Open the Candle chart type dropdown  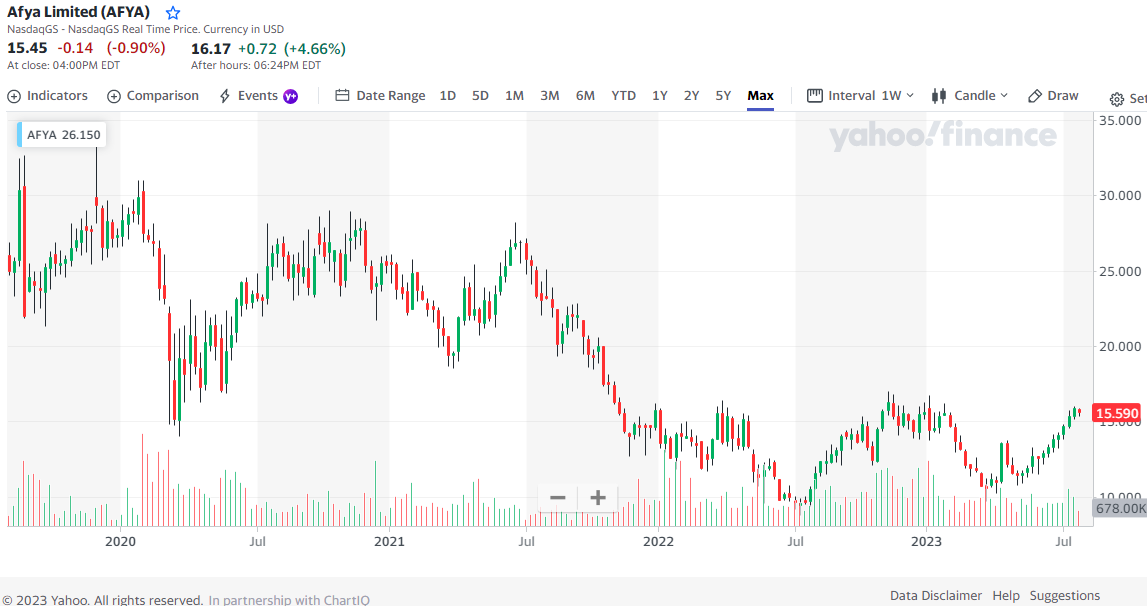click(970, 96)
